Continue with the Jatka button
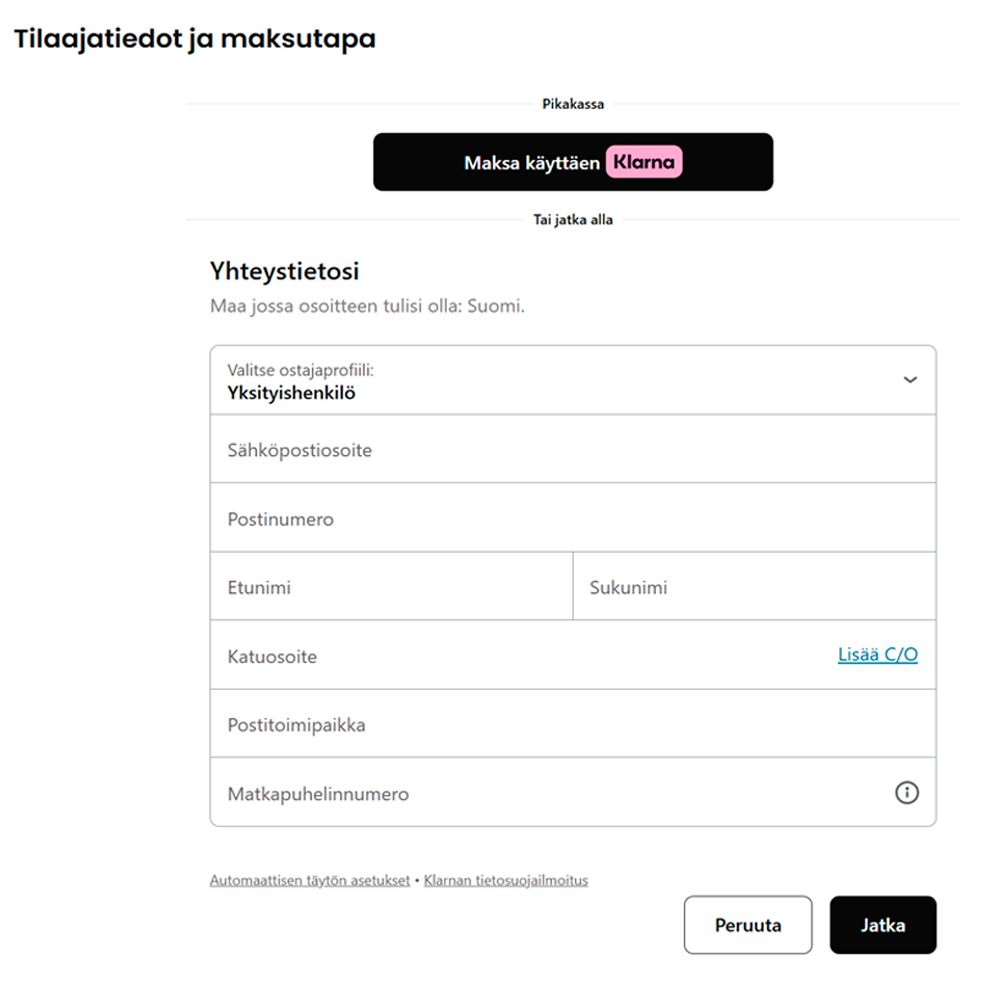1000x1000 pixels. pos(883,925)
